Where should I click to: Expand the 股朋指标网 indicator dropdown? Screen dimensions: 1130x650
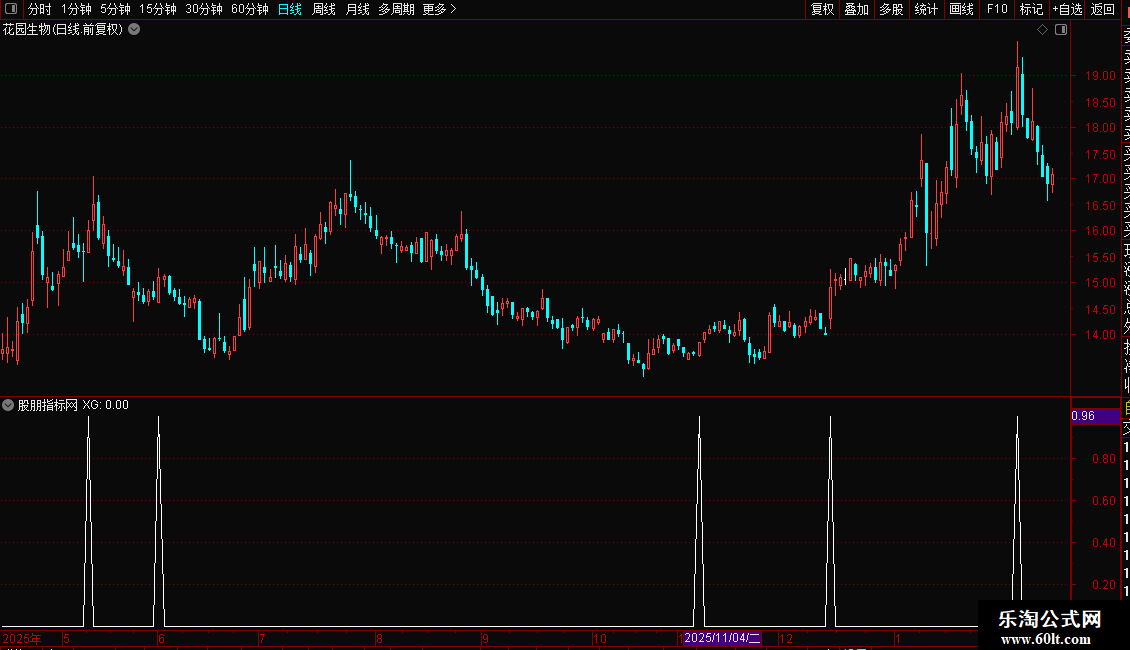coord(8,405)
